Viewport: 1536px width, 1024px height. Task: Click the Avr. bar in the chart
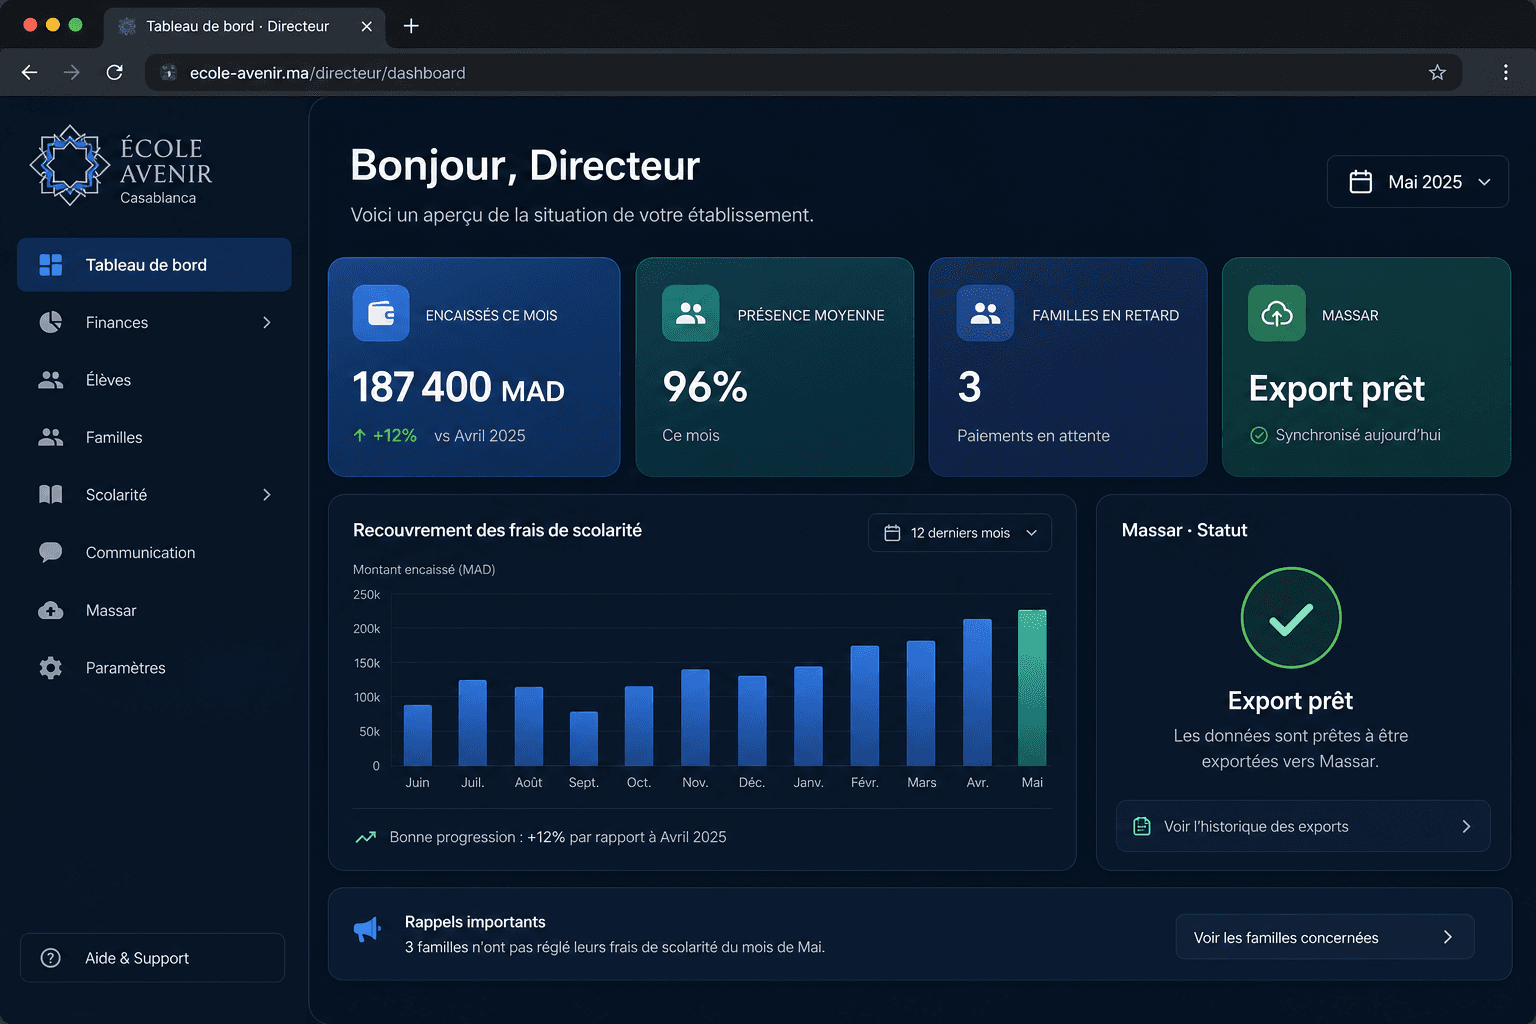pos(977,692)
